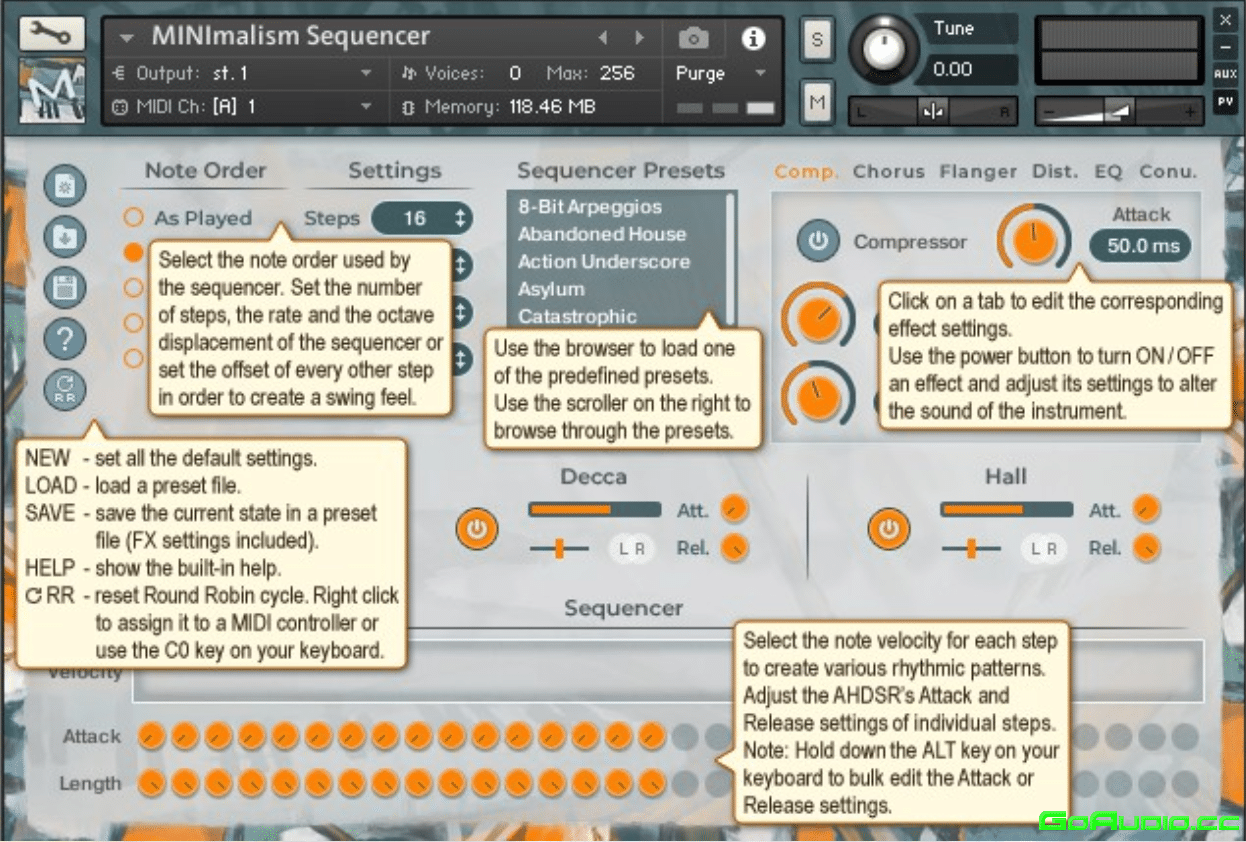Open the instrument info icon
The image size is (1246, 842).
pyautogui.click(x=752, y=38)
